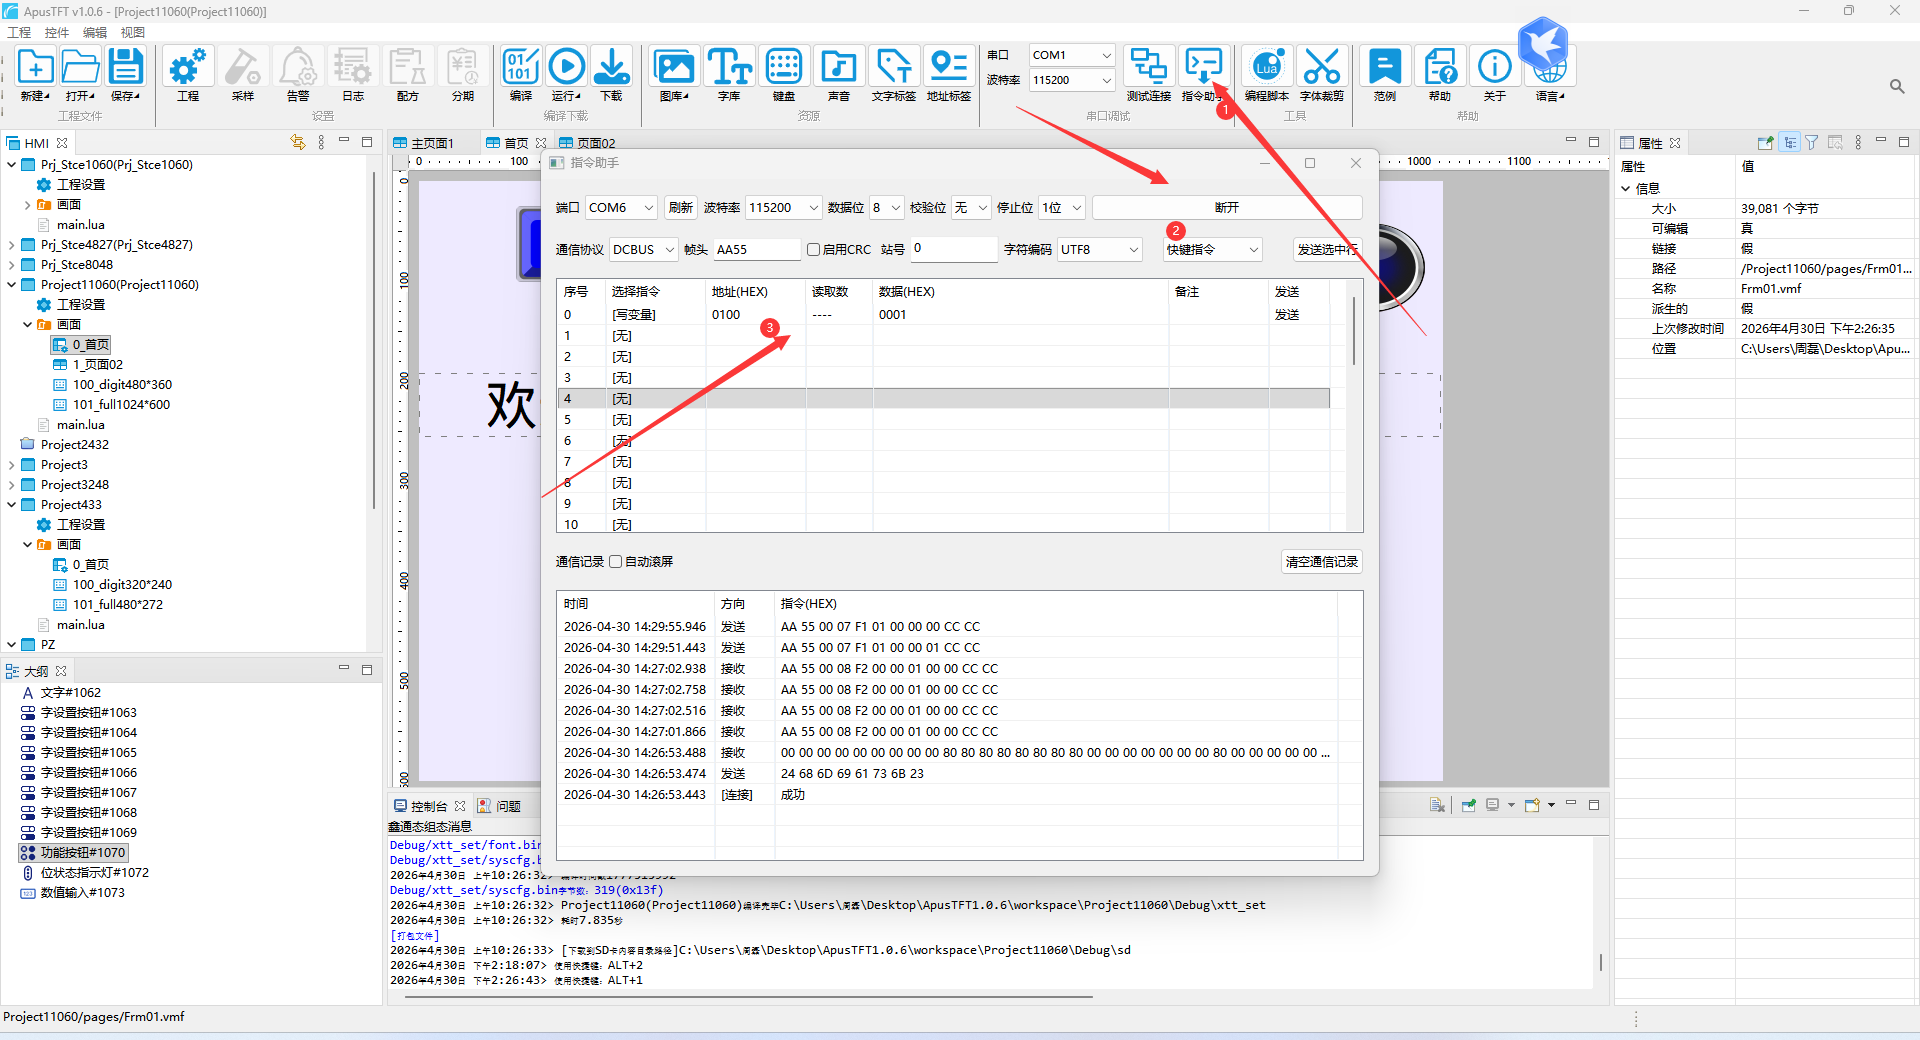Click 发送 in command row 0
The width and height of the screenshot is (1920, 1040).
tap(1287, 315)
